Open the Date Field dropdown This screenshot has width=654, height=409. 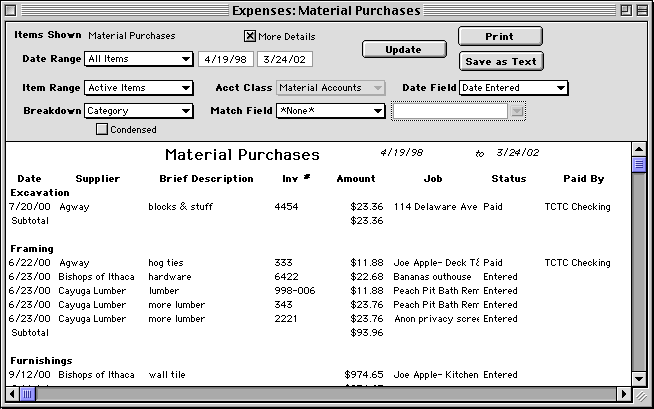(513, 88)
